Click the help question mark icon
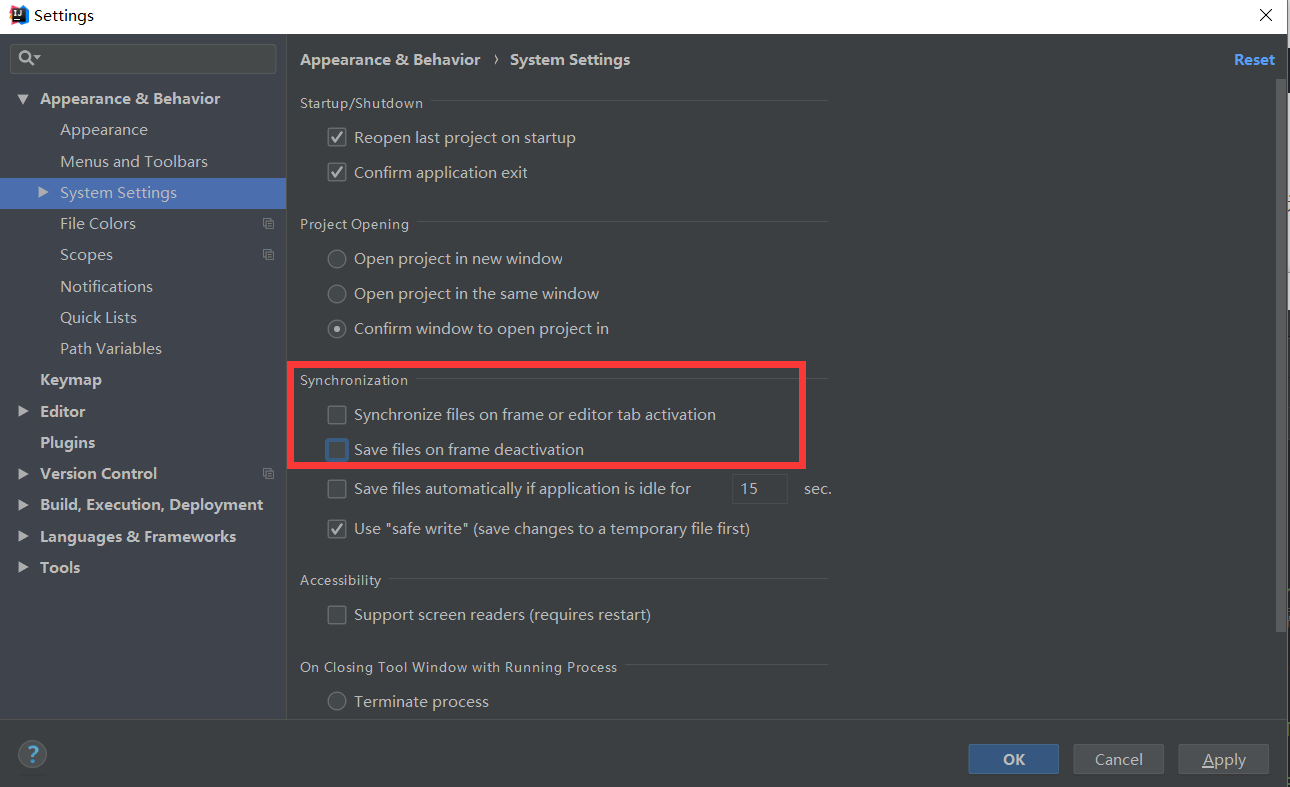The width and height of the screenshot is (1290, 787). (x=32, y=754)
